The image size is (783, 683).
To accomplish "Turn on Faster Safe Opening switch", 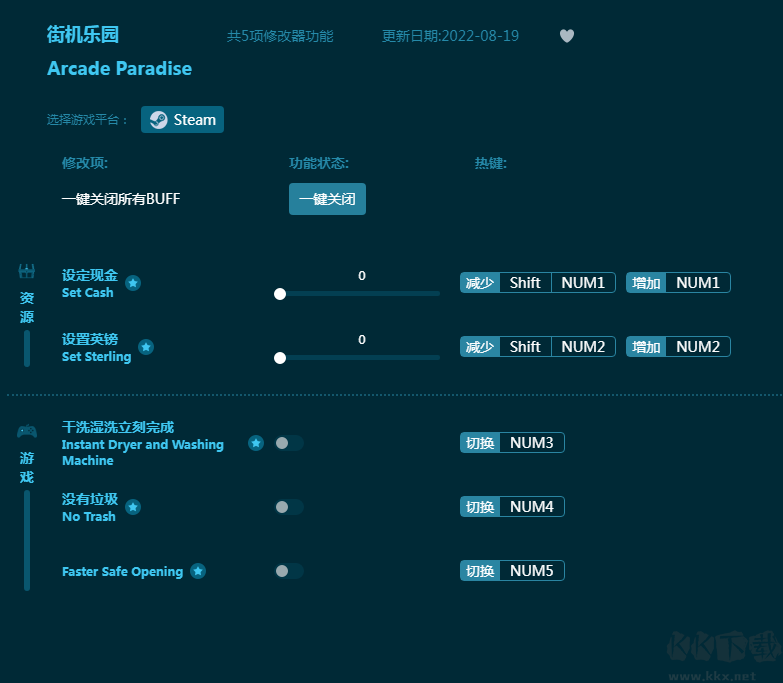I will click(289, 571).
